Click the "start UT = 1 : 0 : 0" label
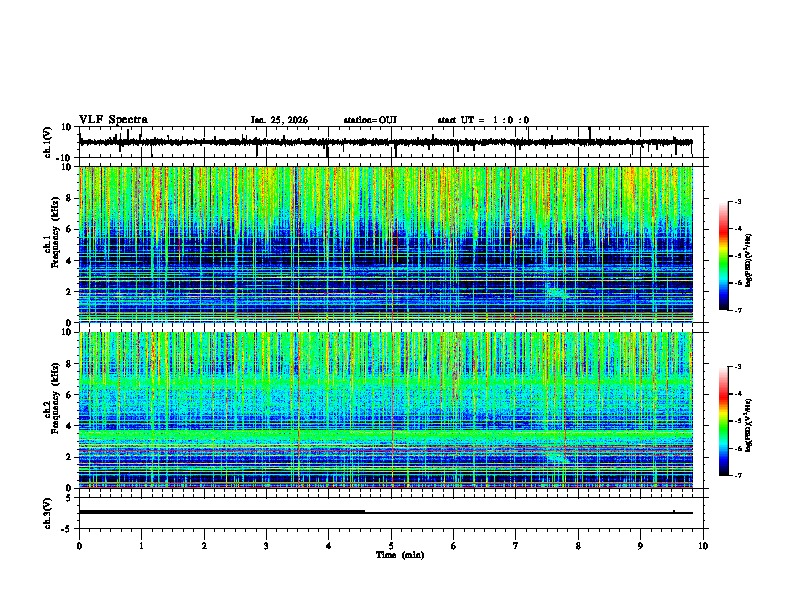This screenshot has height=612, width=792. point(483,120)
